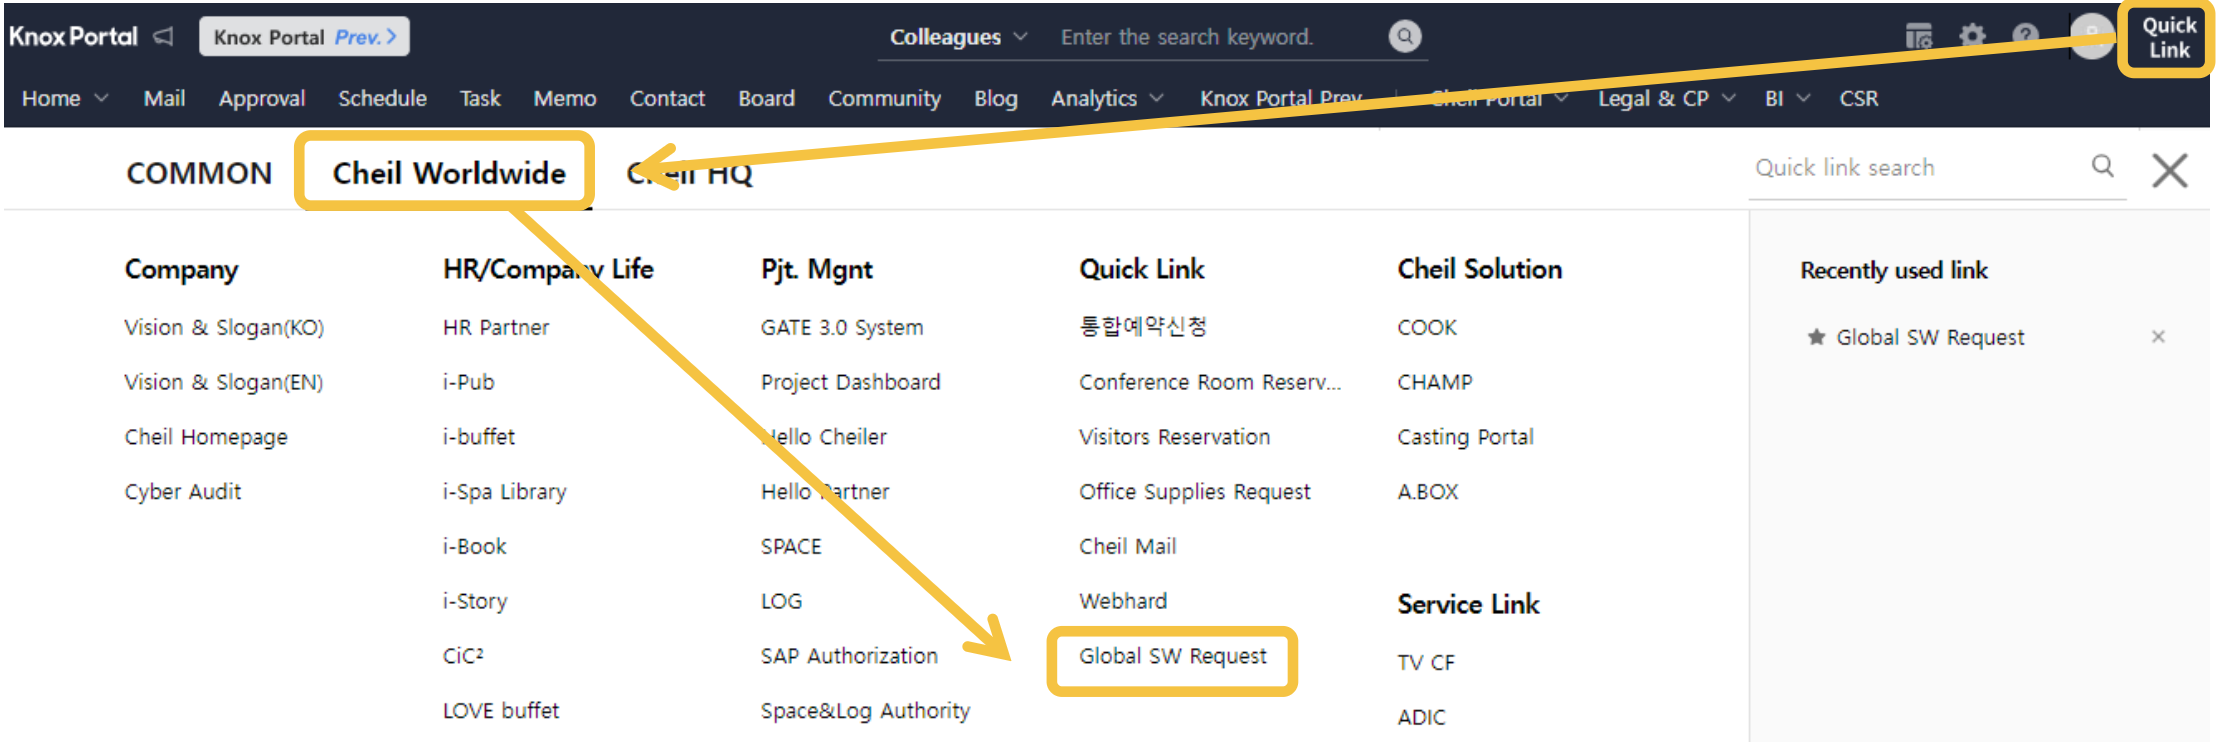The height and width of the screenshot is (742, 2218).
Task: Open Vision & Slogan(KO) link
Action: (x=224, y=328)
